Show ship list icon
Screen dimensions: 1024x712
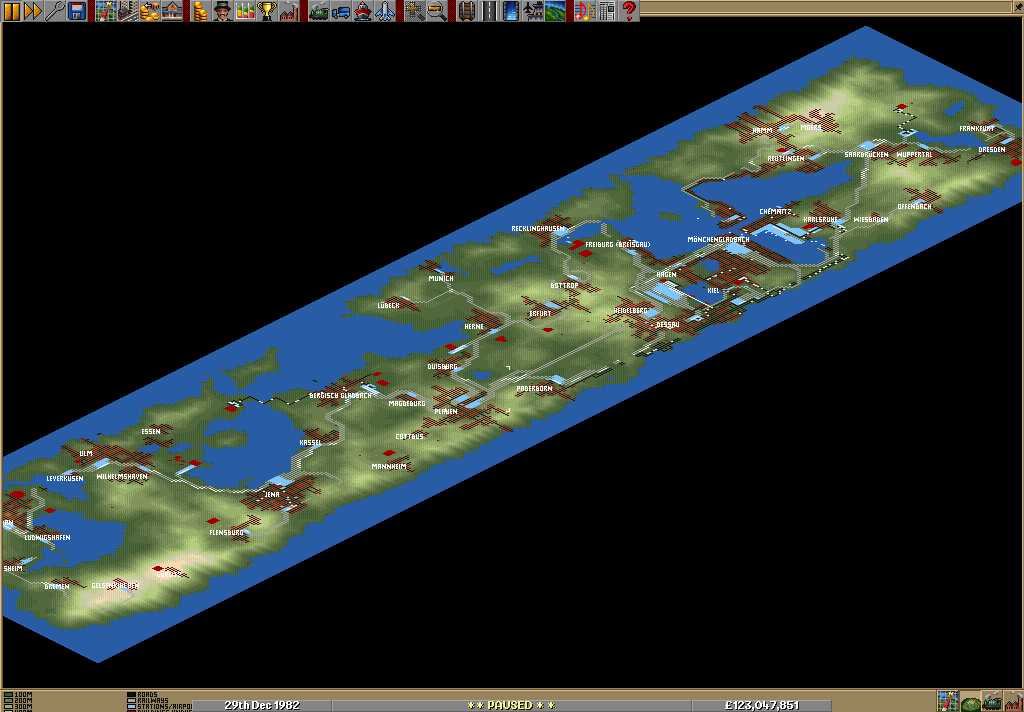(362, 10)
